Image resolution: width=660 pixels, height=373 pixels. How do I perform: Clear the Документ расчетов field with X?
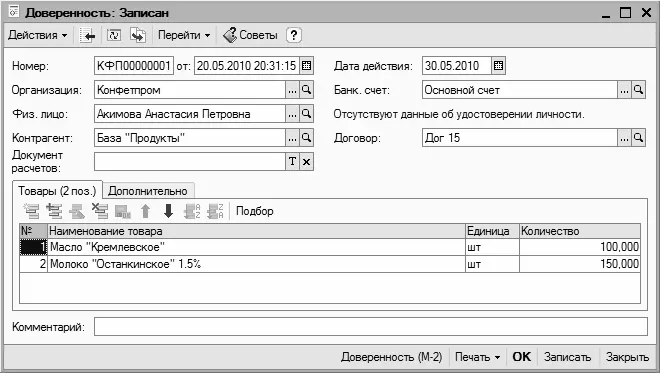[306, 162]
